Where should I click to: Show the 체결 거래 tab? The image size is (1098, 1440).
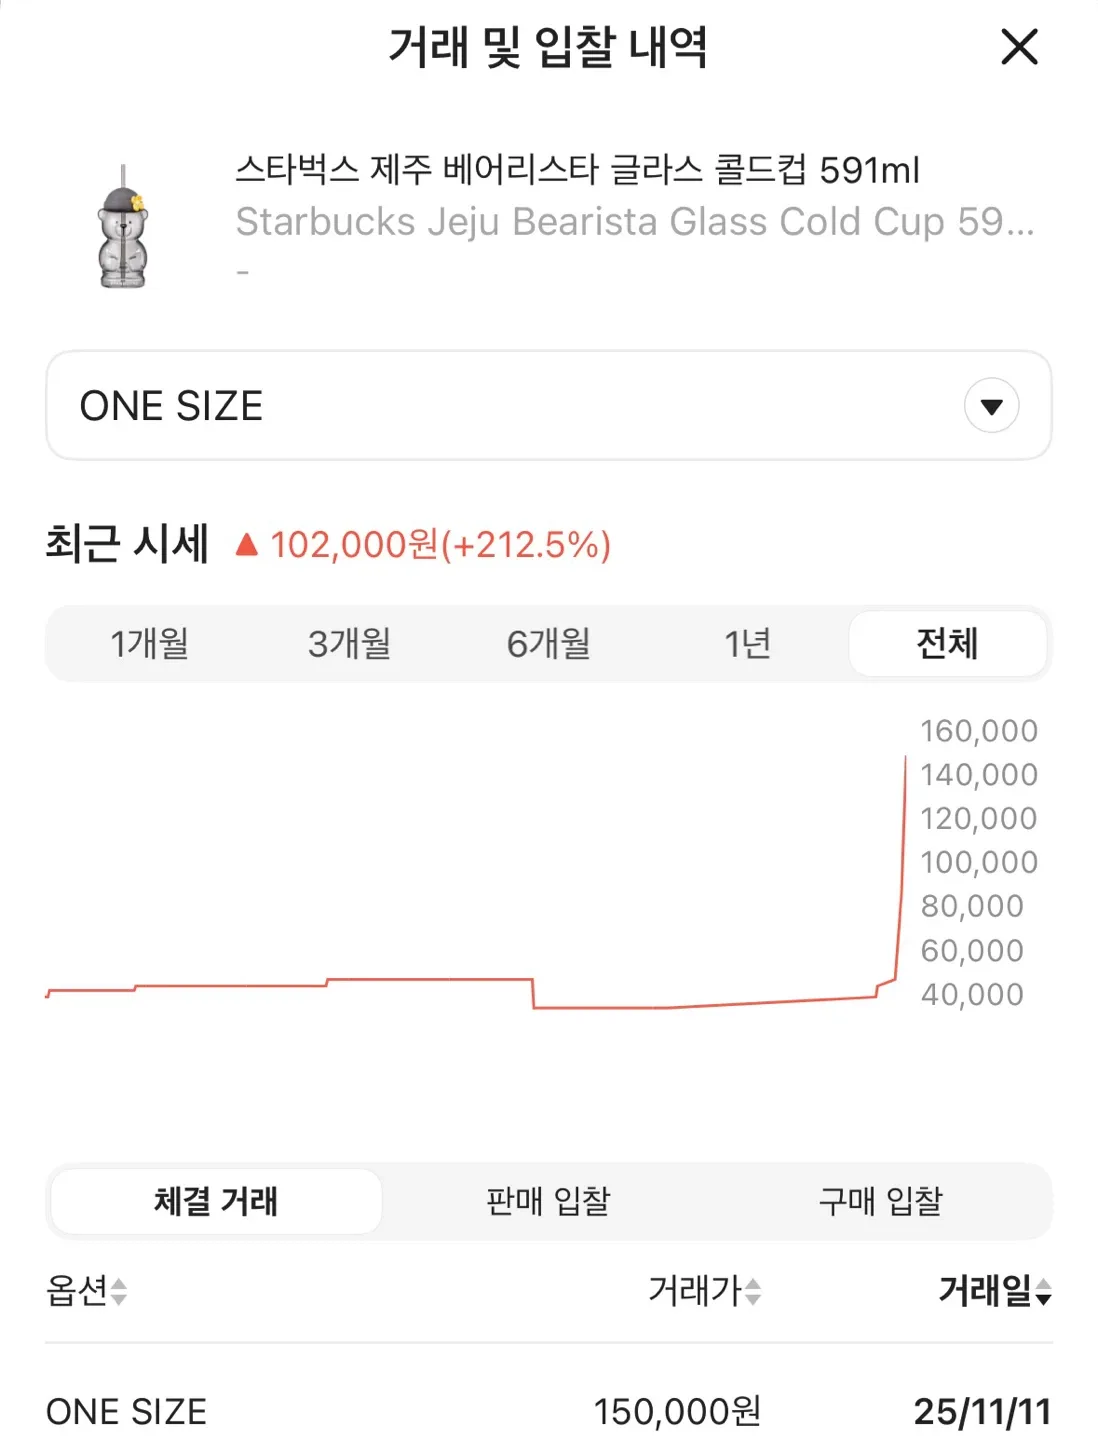[x=216, y=1201]
